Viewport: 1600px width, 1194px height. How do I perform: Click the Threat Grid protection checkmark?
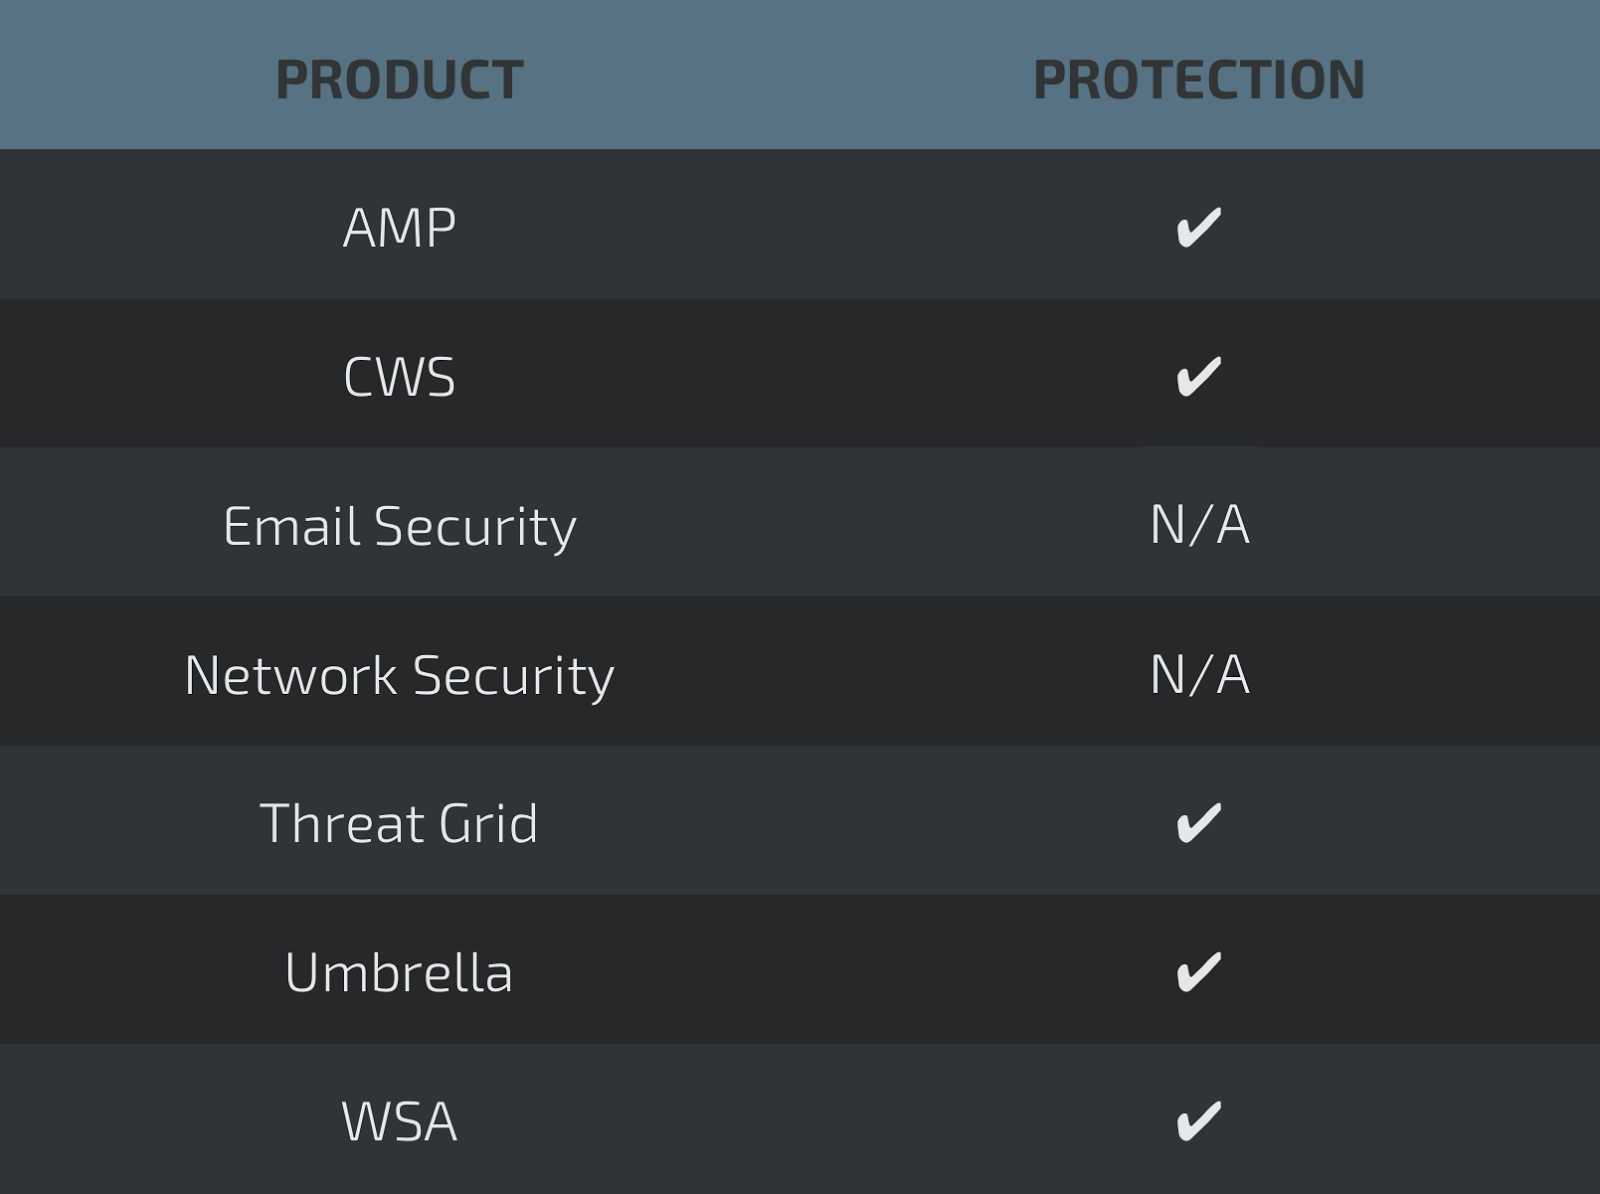click(1198, 823)
